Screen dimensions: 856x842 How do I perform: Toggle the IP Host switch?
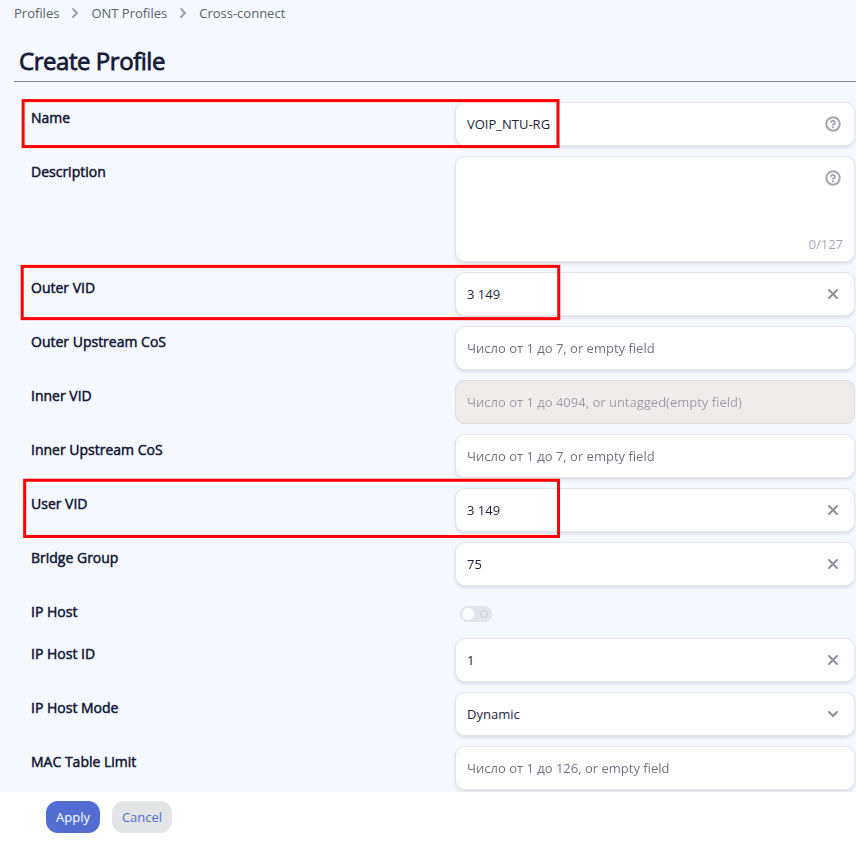476,614
